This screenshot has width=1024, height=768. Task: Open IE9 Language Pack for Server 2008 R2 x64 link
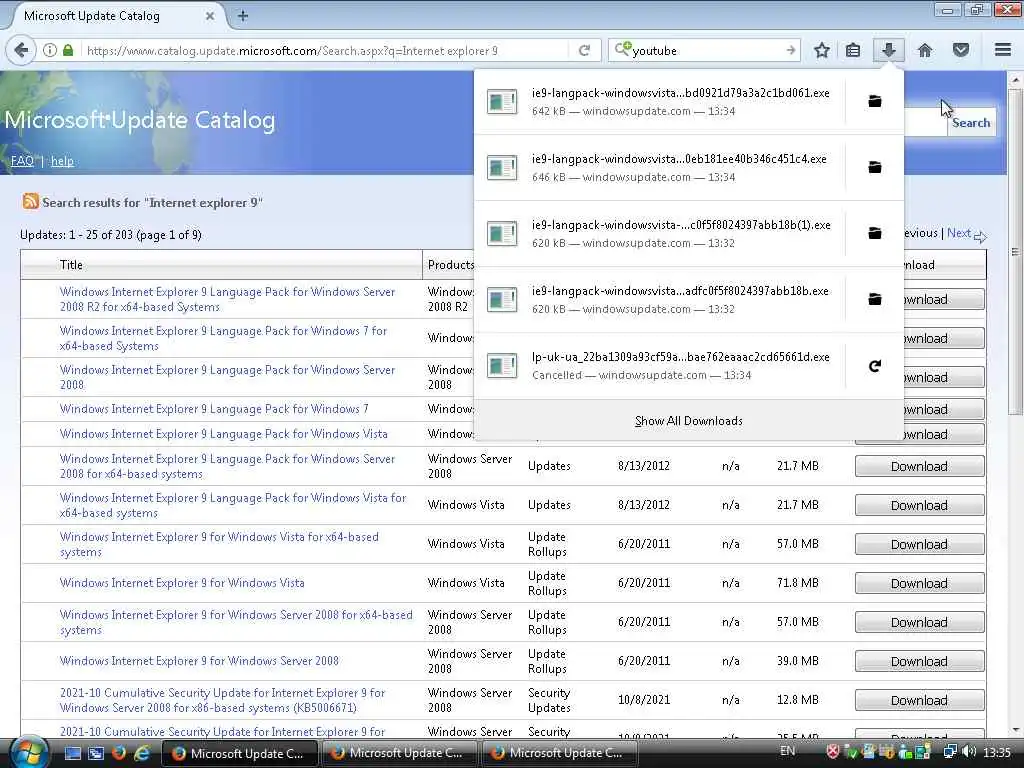[227, 299]
